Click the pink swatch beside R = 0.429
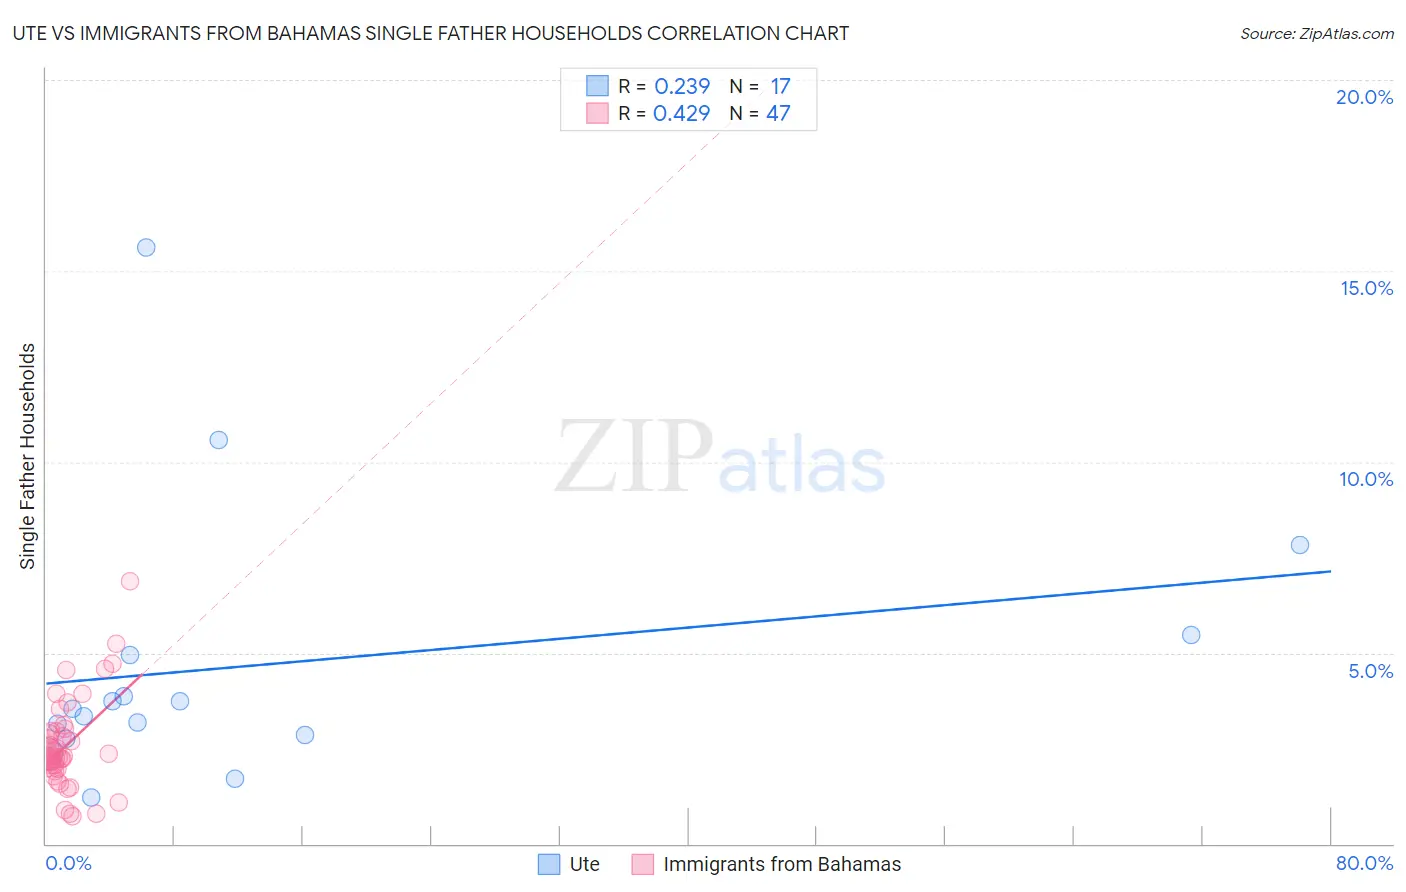 (597, 113)
